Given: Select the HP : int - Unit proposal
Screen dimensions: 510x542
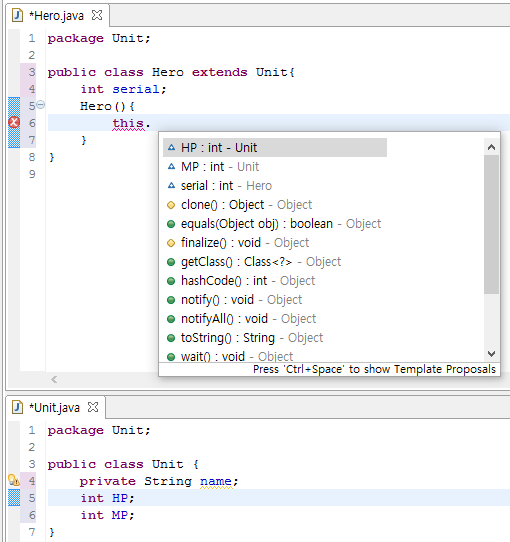Looking at the screenshot, I should pyautogui.click(x=275, y=148).
